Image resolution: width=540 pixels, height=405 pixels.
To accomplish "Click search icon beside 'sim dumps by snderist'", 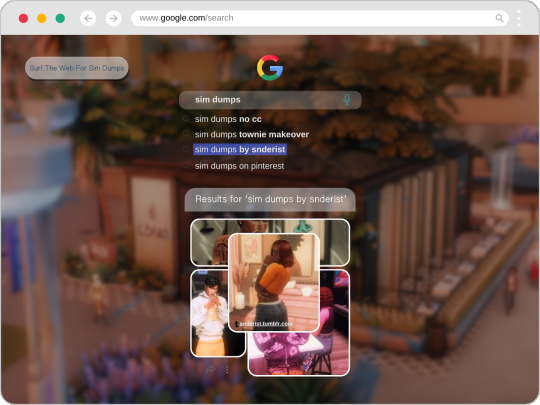I will pyautogui.click(x=186, y=149).
